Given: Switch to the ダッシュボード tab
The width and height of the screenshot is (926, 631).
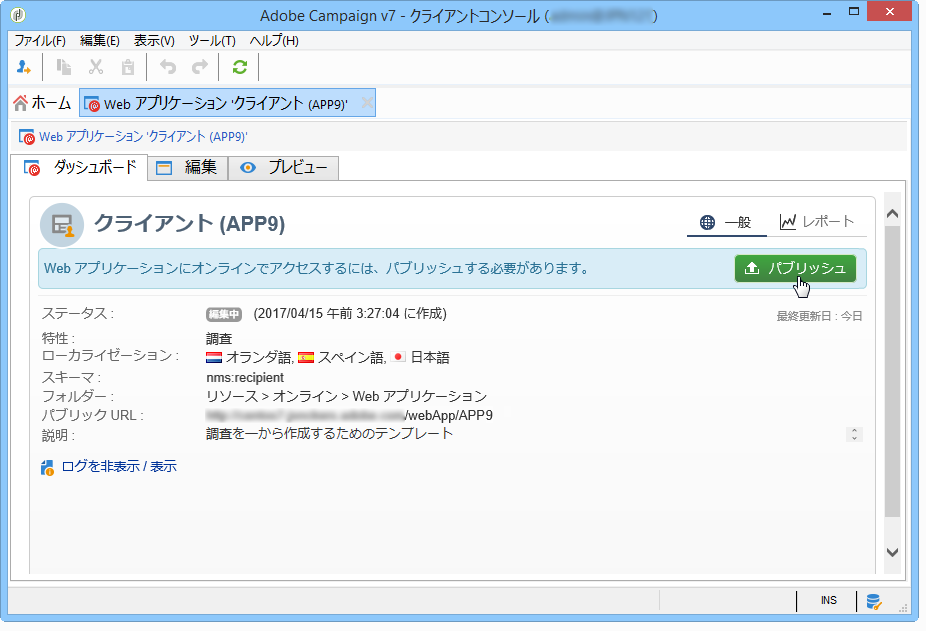Looking at the screenshot, I should point(79,168).
